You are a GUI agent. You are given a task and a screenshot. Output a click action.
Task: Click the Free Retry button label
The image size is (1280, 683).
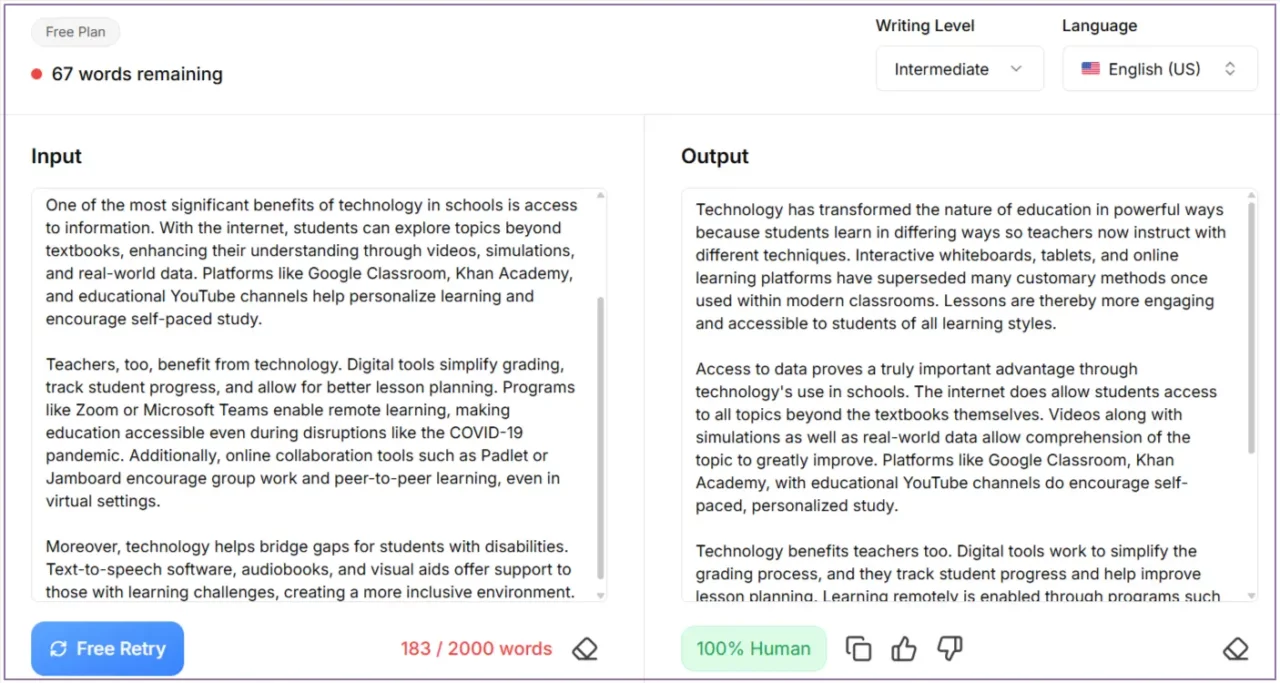tap(121, 649)
